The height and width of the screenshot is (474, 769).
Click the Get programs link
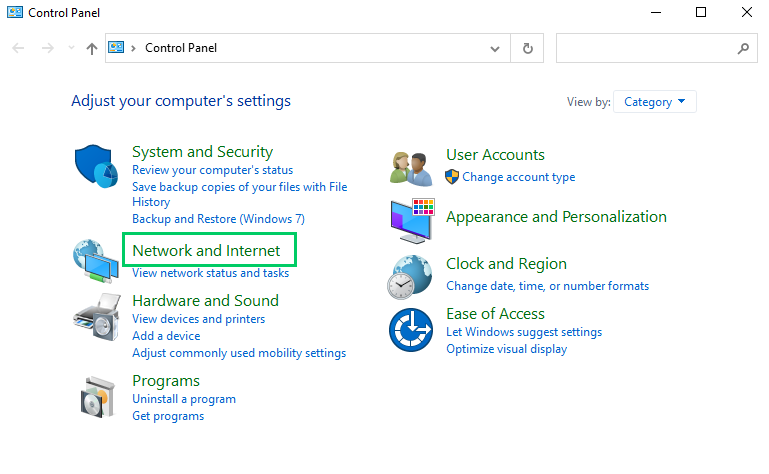(x=168, y=416)
